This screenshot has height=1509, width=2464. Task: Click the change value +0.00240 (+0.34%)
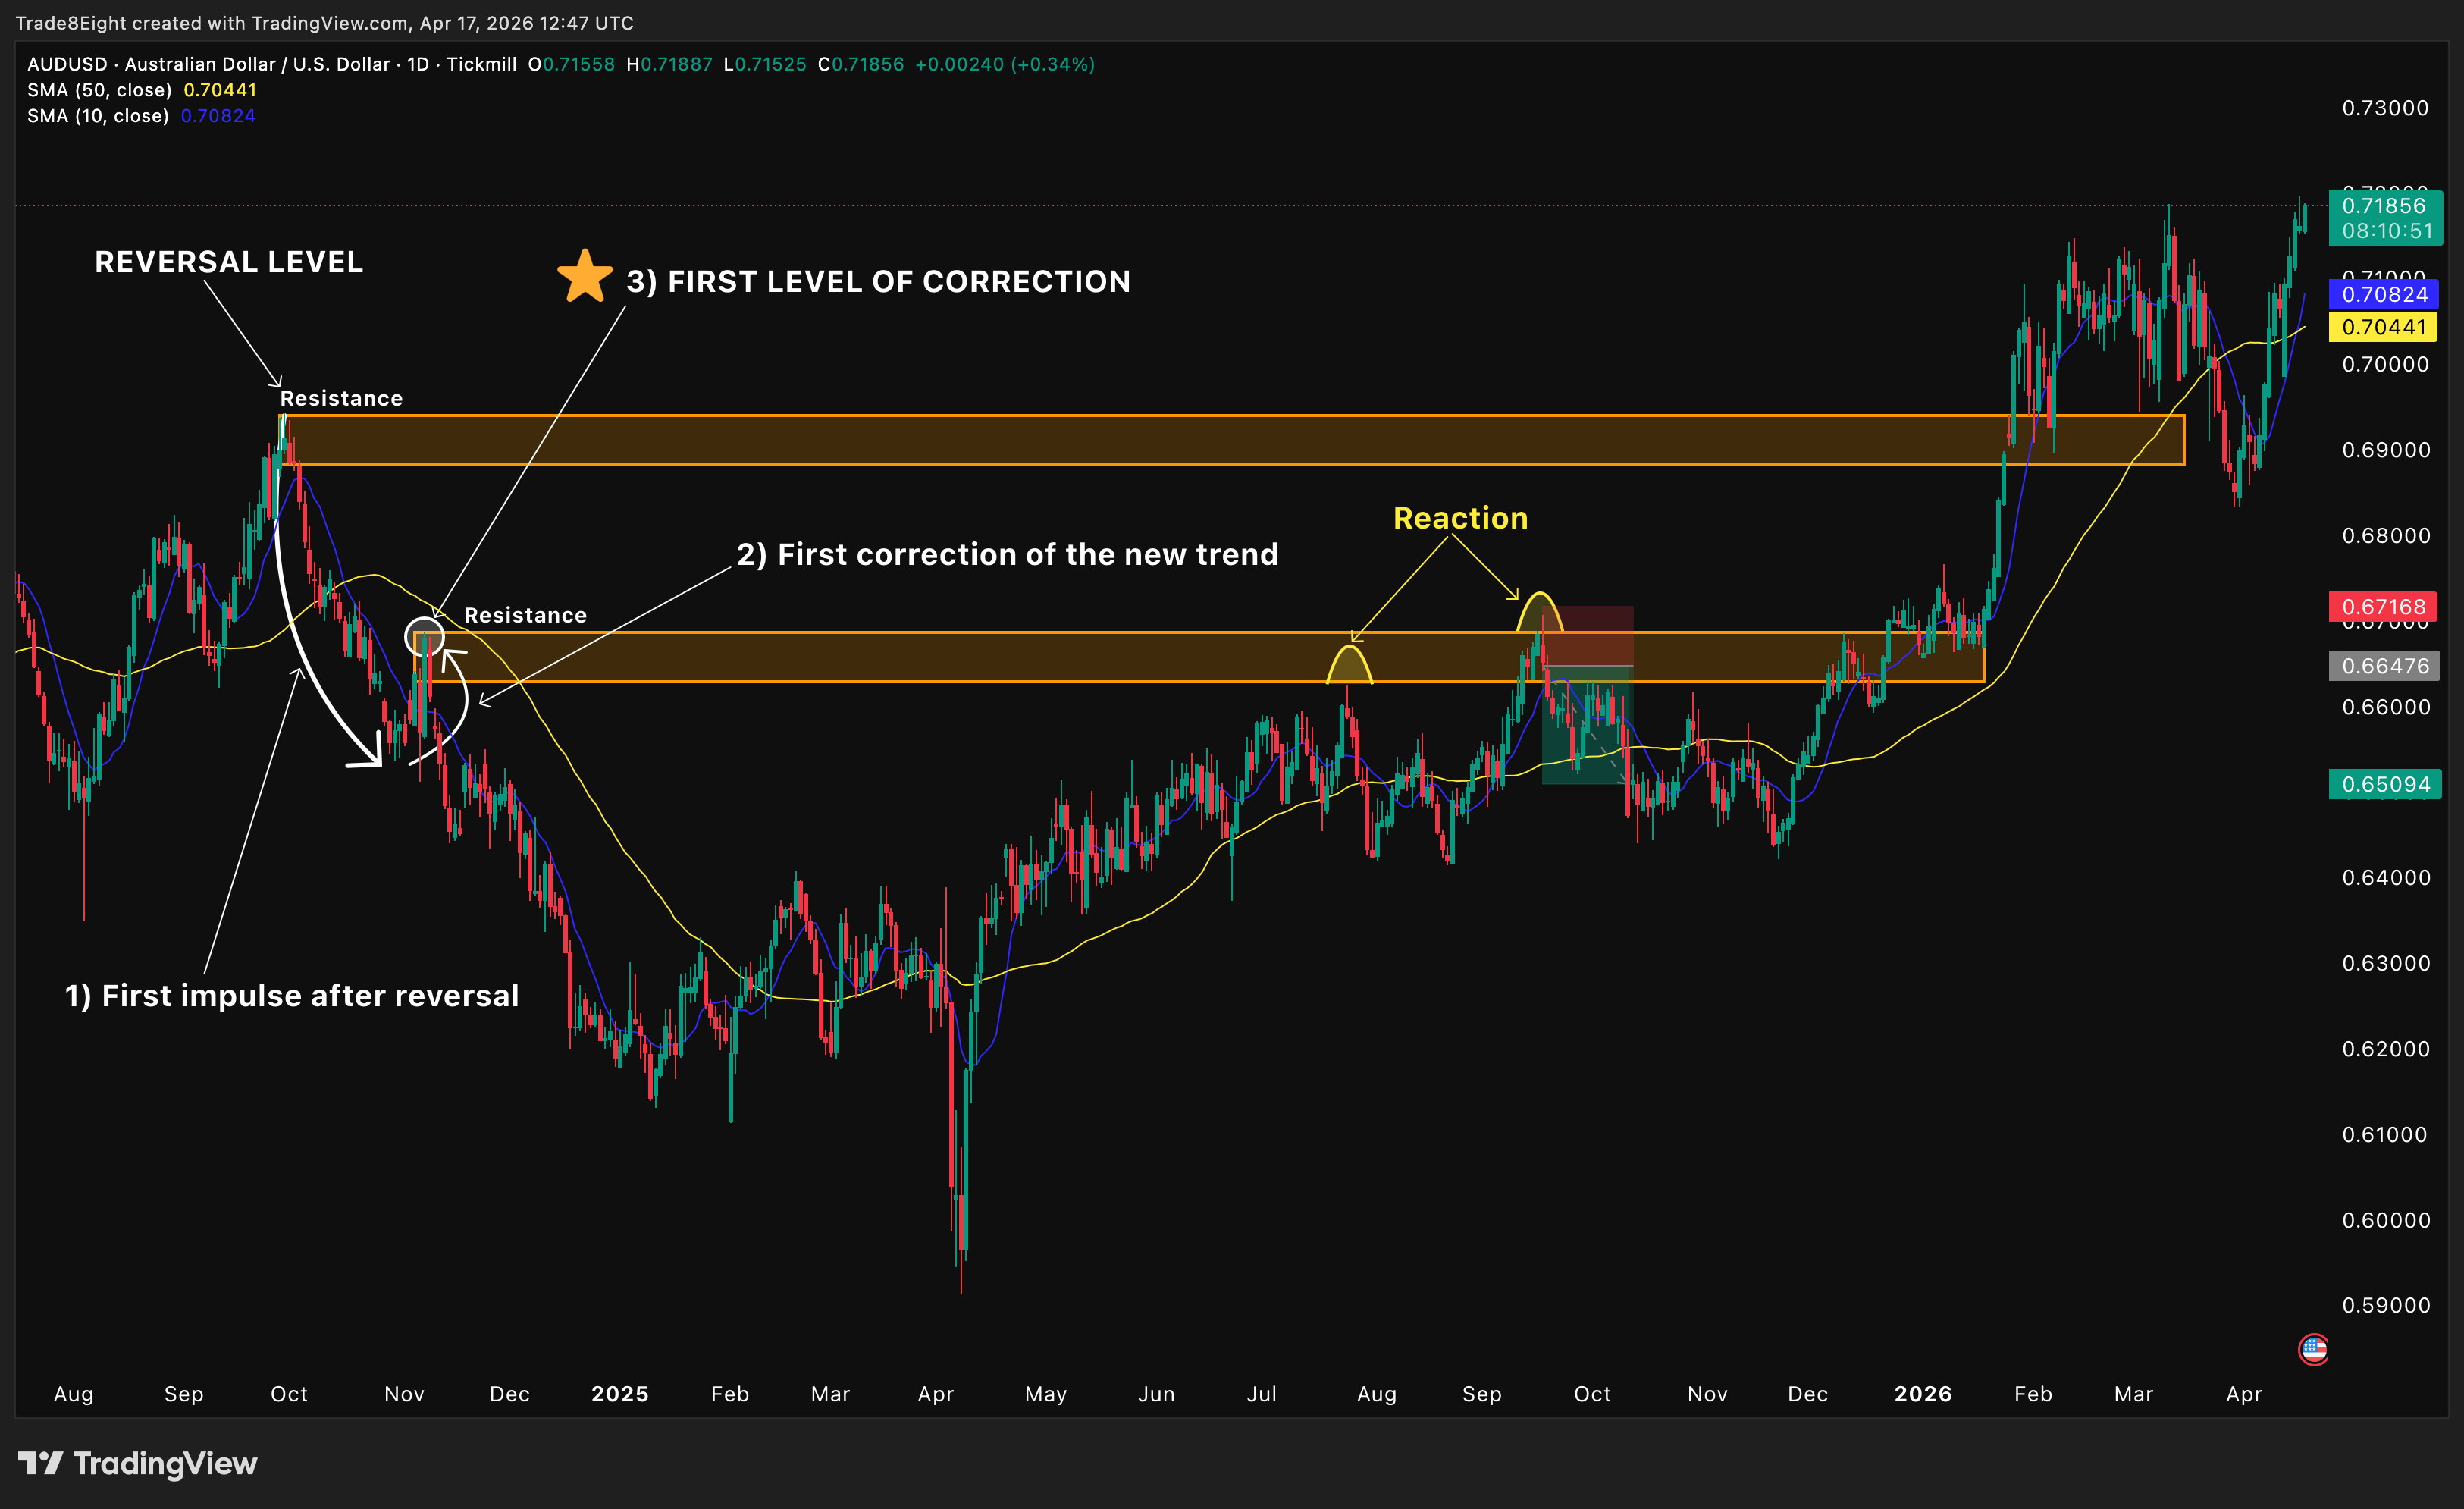pyautogui.click(x=1005, y=64)
